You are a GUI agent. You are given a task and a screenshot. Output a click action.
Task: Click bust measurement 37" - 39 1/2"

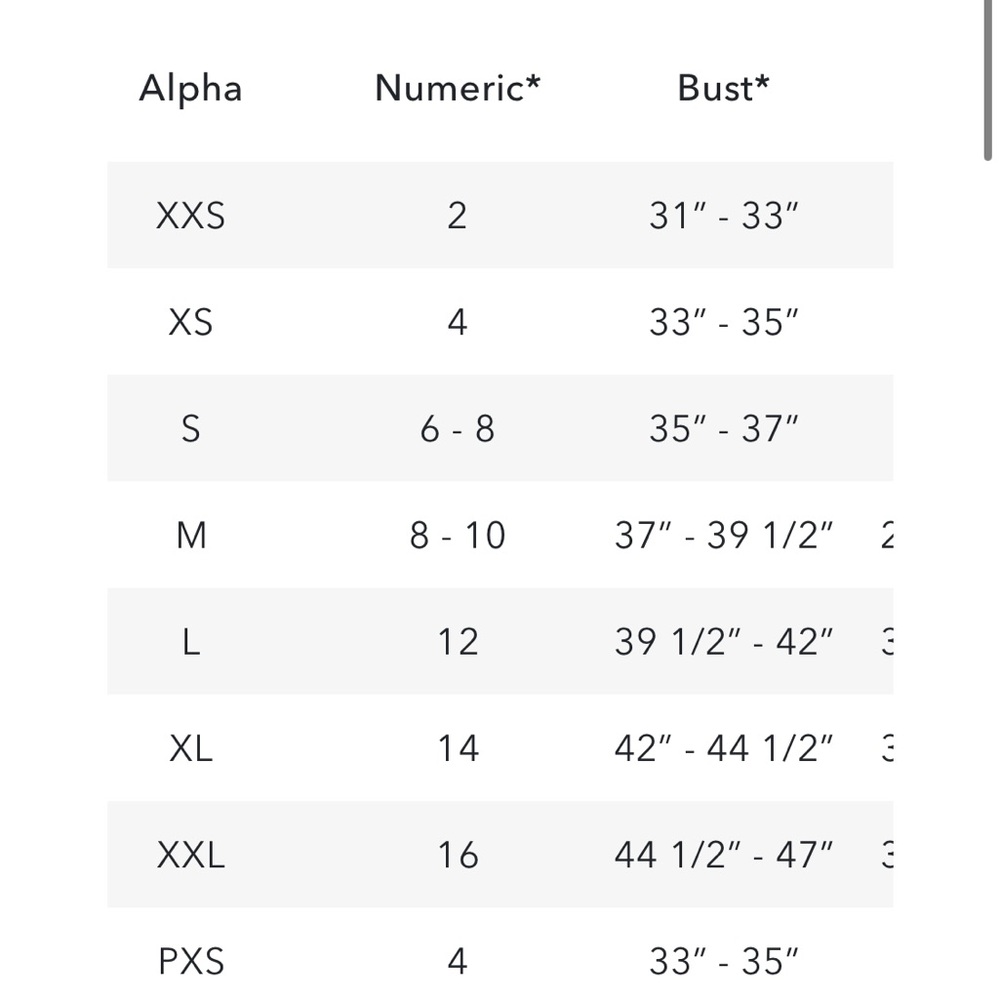[723, 535]
